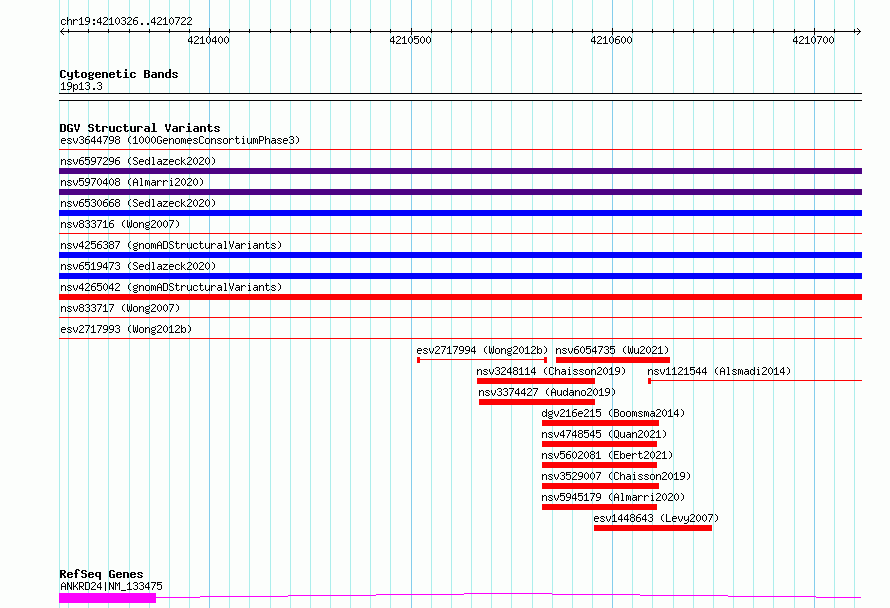Open nsv3529007 (Chaisson2019) label
This screenshot has height=608, width=890.
(616, 476)
